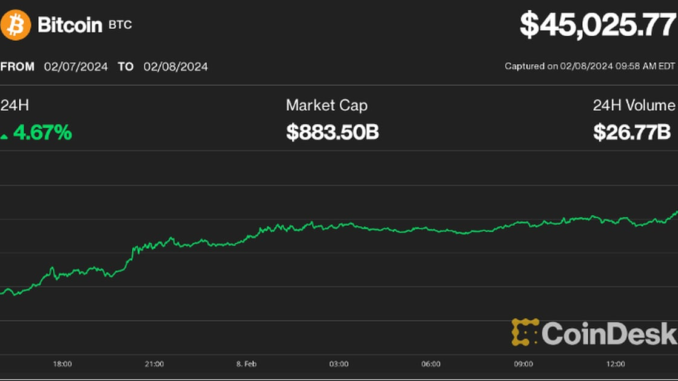This screenshot has height=381, width=678.
Task: Click the FROM label
Action: (x=17, y=67)
